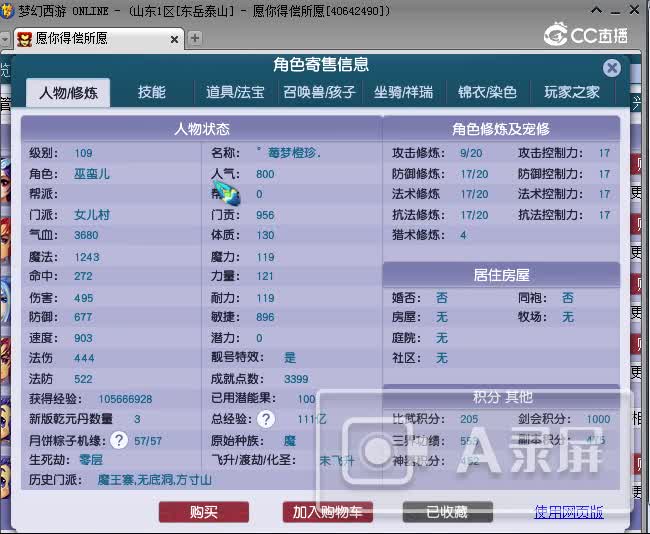This screenshot has height=534, width=650.
Task: Collapse window using the title bar up arrow
Action: pos(597,10)
